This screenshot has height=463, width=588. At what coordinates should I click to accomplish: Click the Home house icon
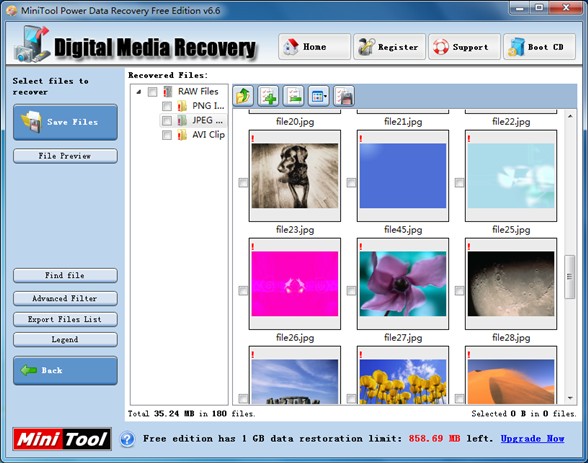click(291, 47)
